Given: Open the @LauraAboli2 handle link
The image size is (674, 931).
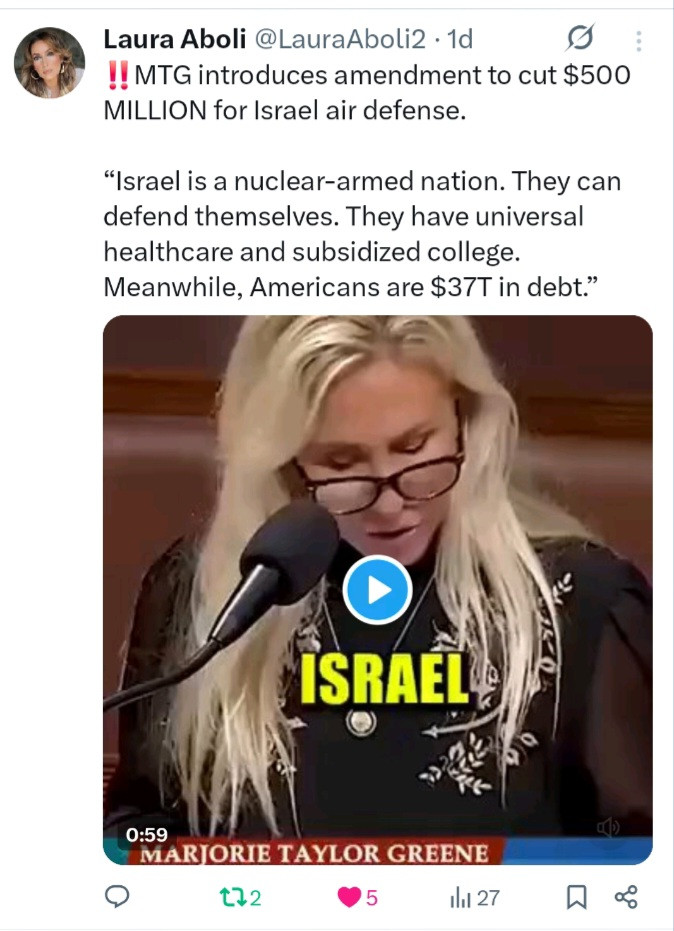Looking at the screenshot, I should pyautogui.click(x=340, y=40).
